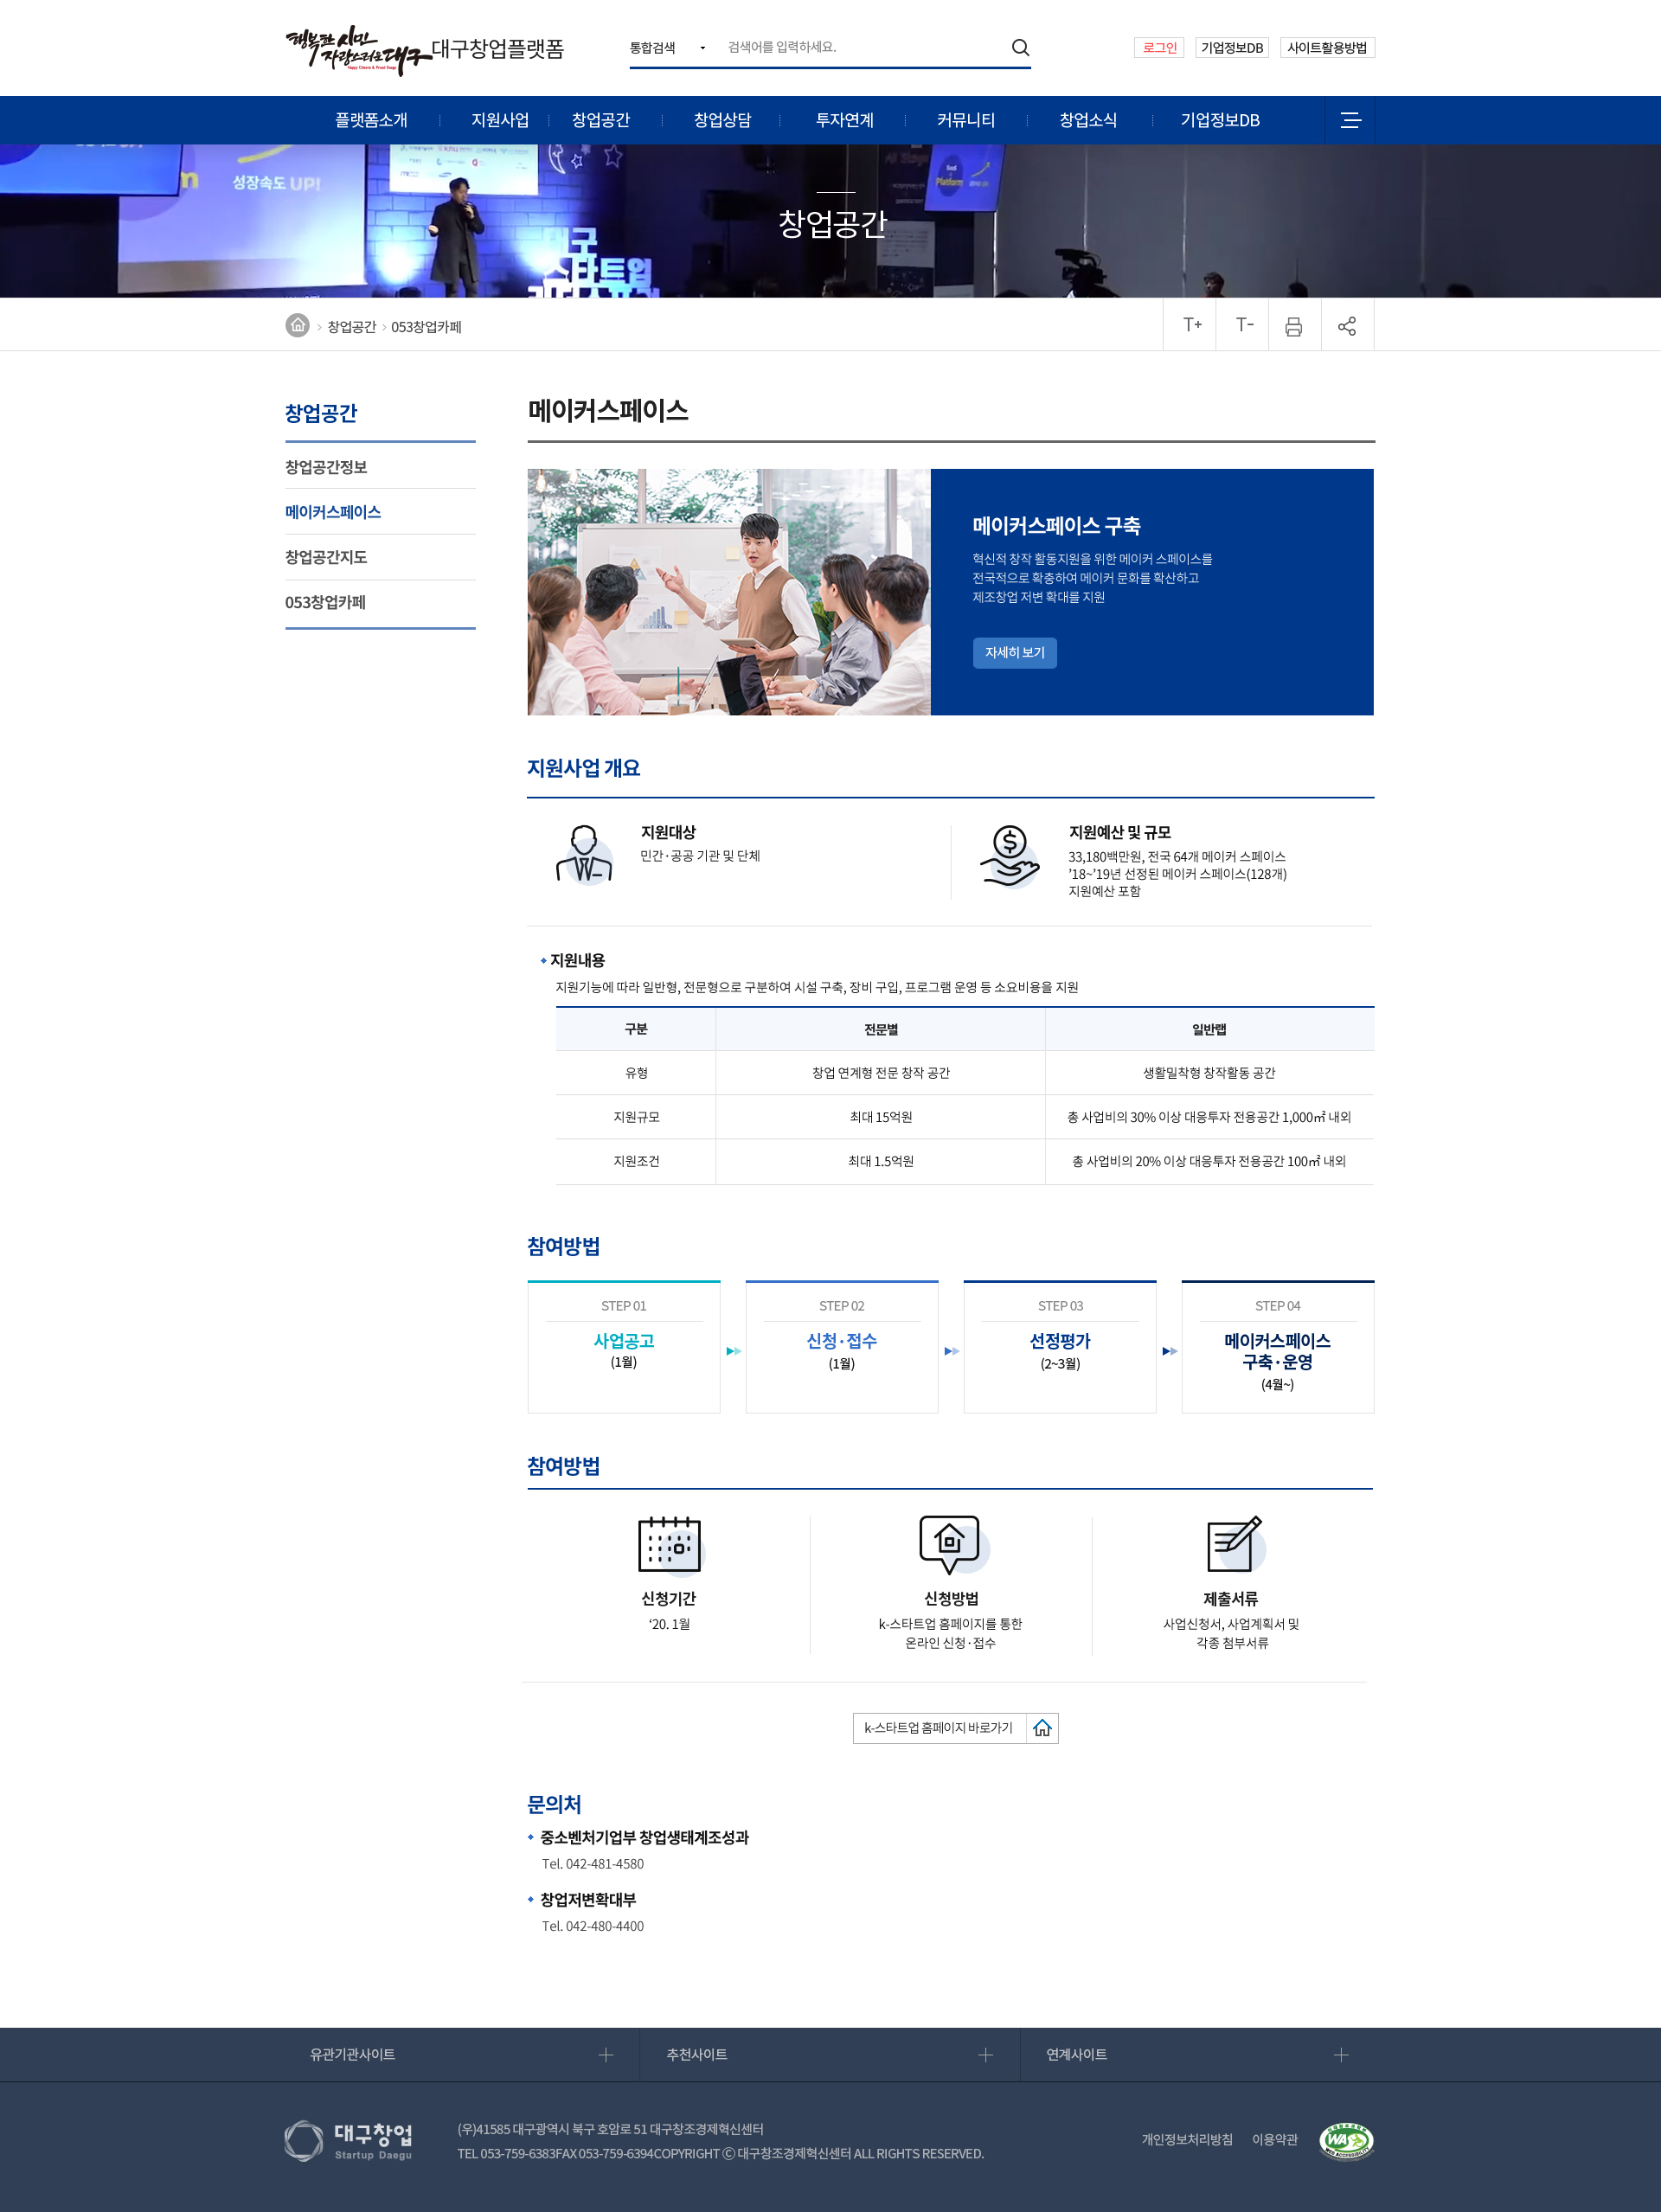Decrease text size with T-
Viewport: 1661px width, 2212px height.
pyautogui.click(x=1243, y=325)
